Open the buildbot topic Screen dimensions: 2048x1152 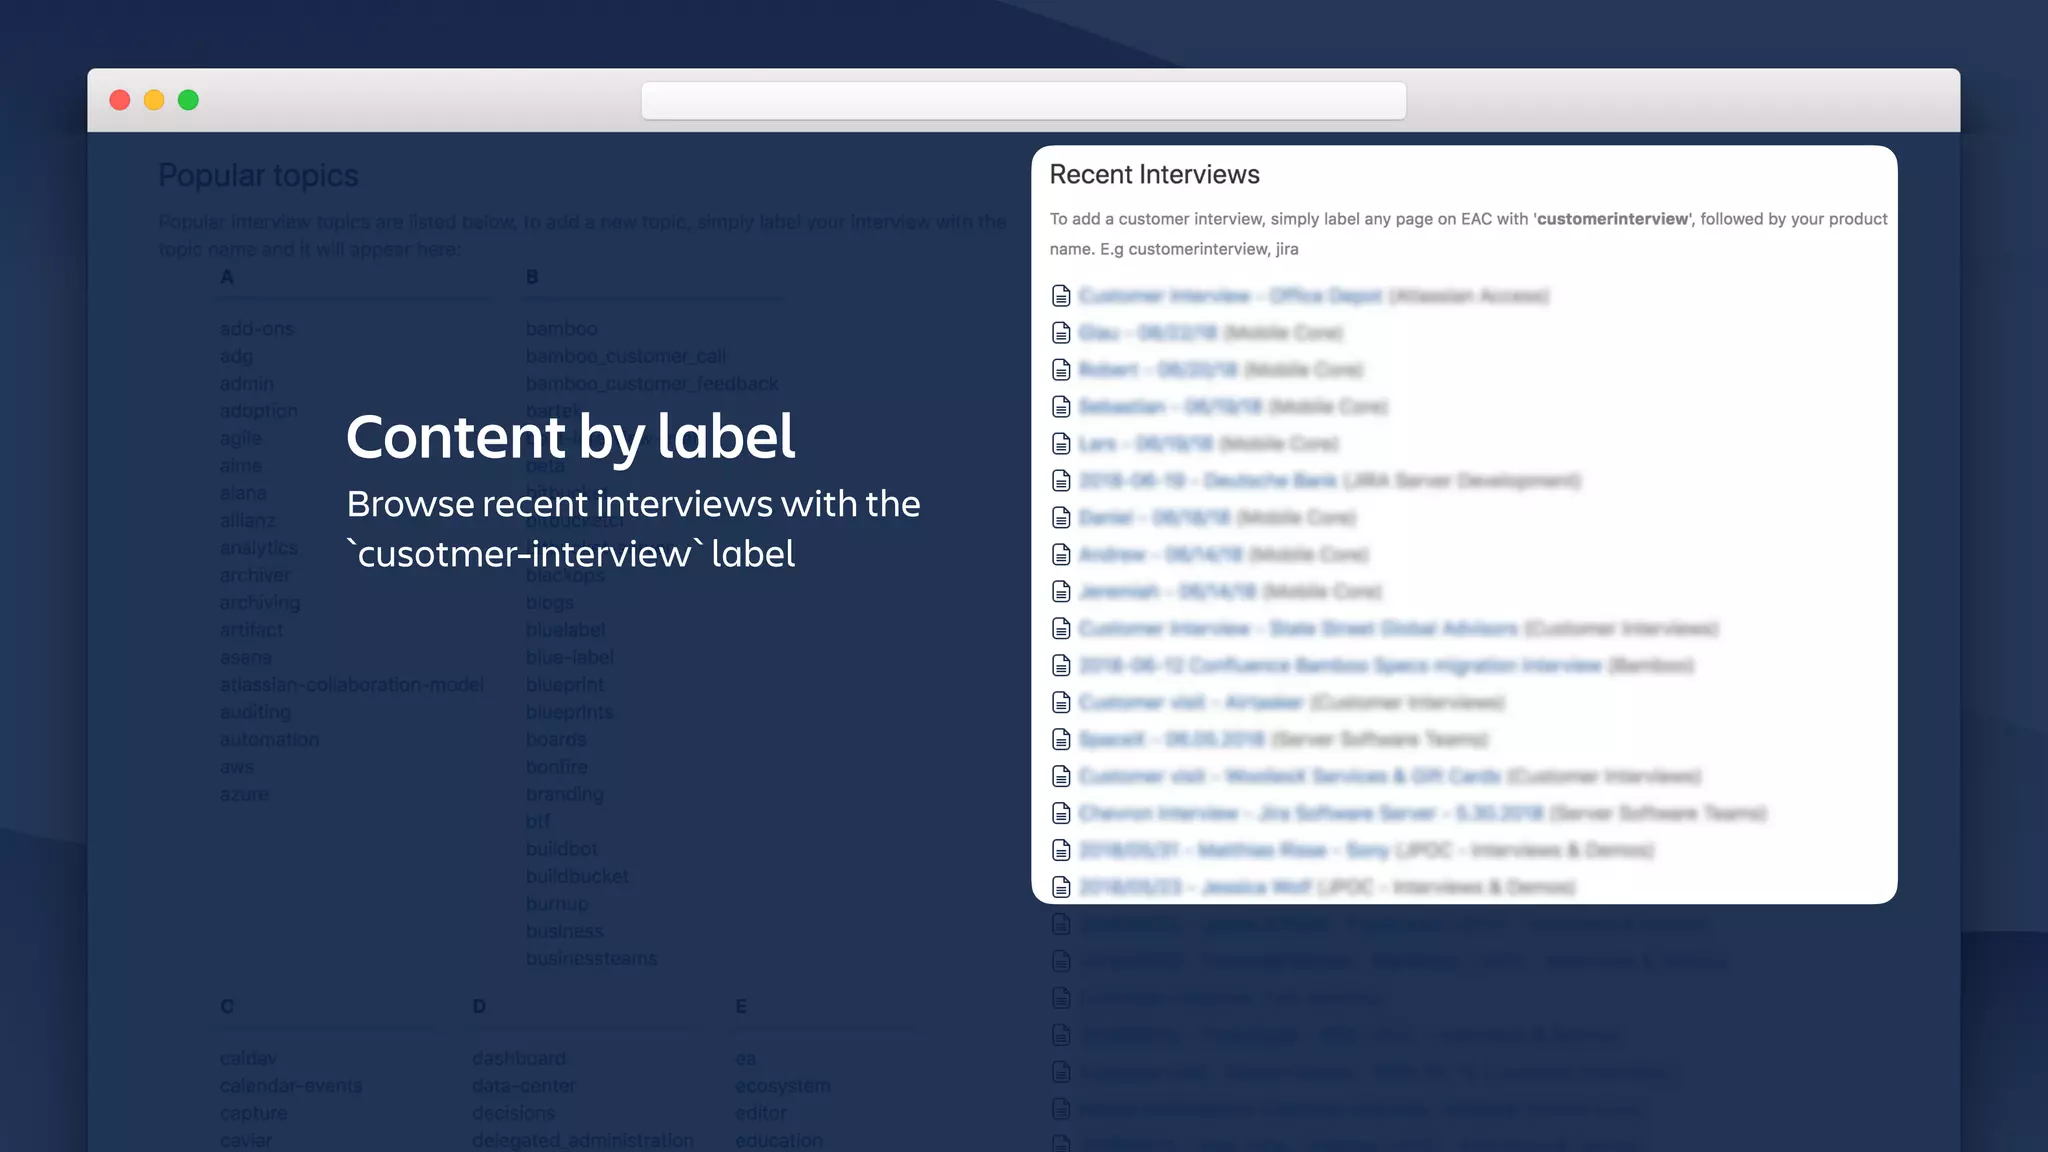(x=562, y=849)
